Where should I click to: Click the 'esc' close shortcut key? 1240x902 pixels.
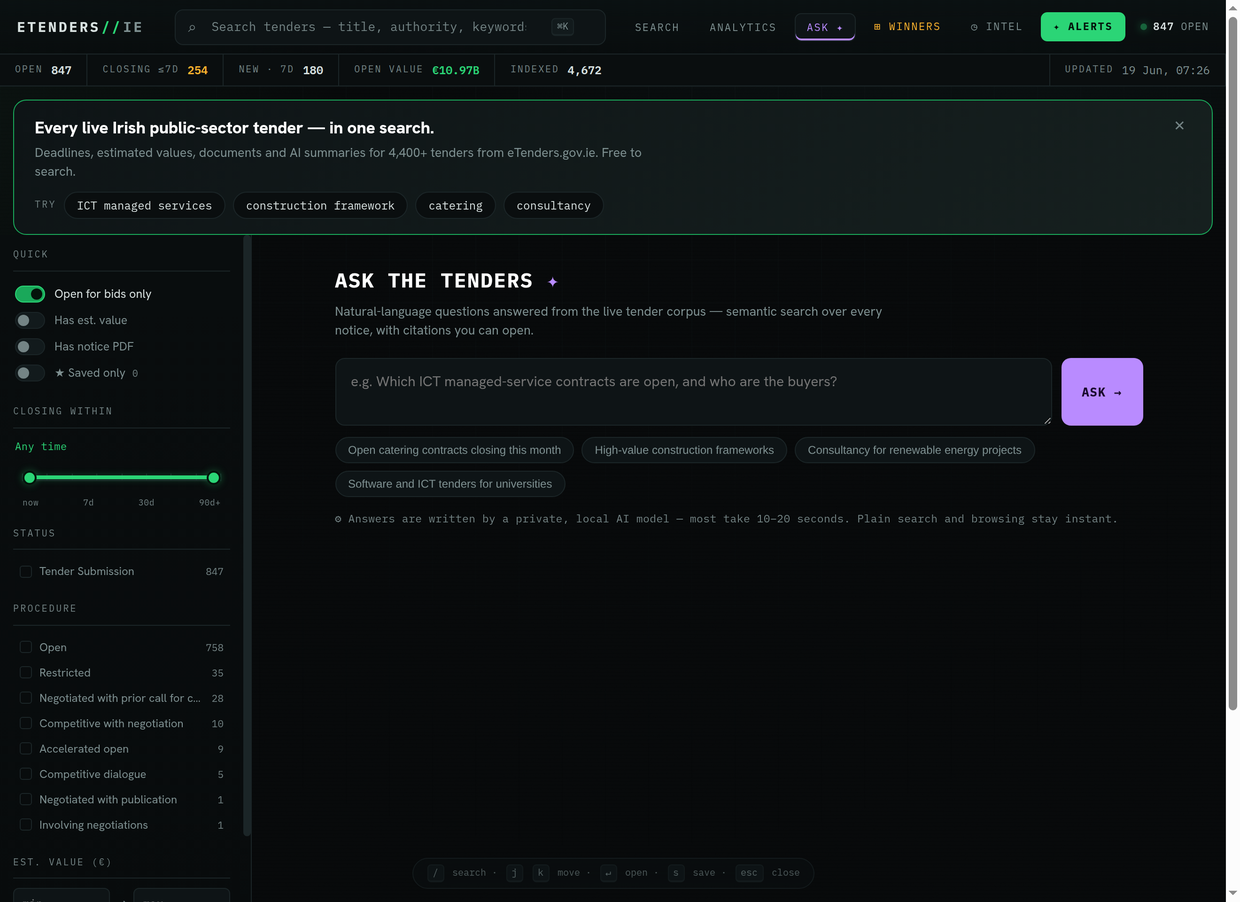coord(749,873)
